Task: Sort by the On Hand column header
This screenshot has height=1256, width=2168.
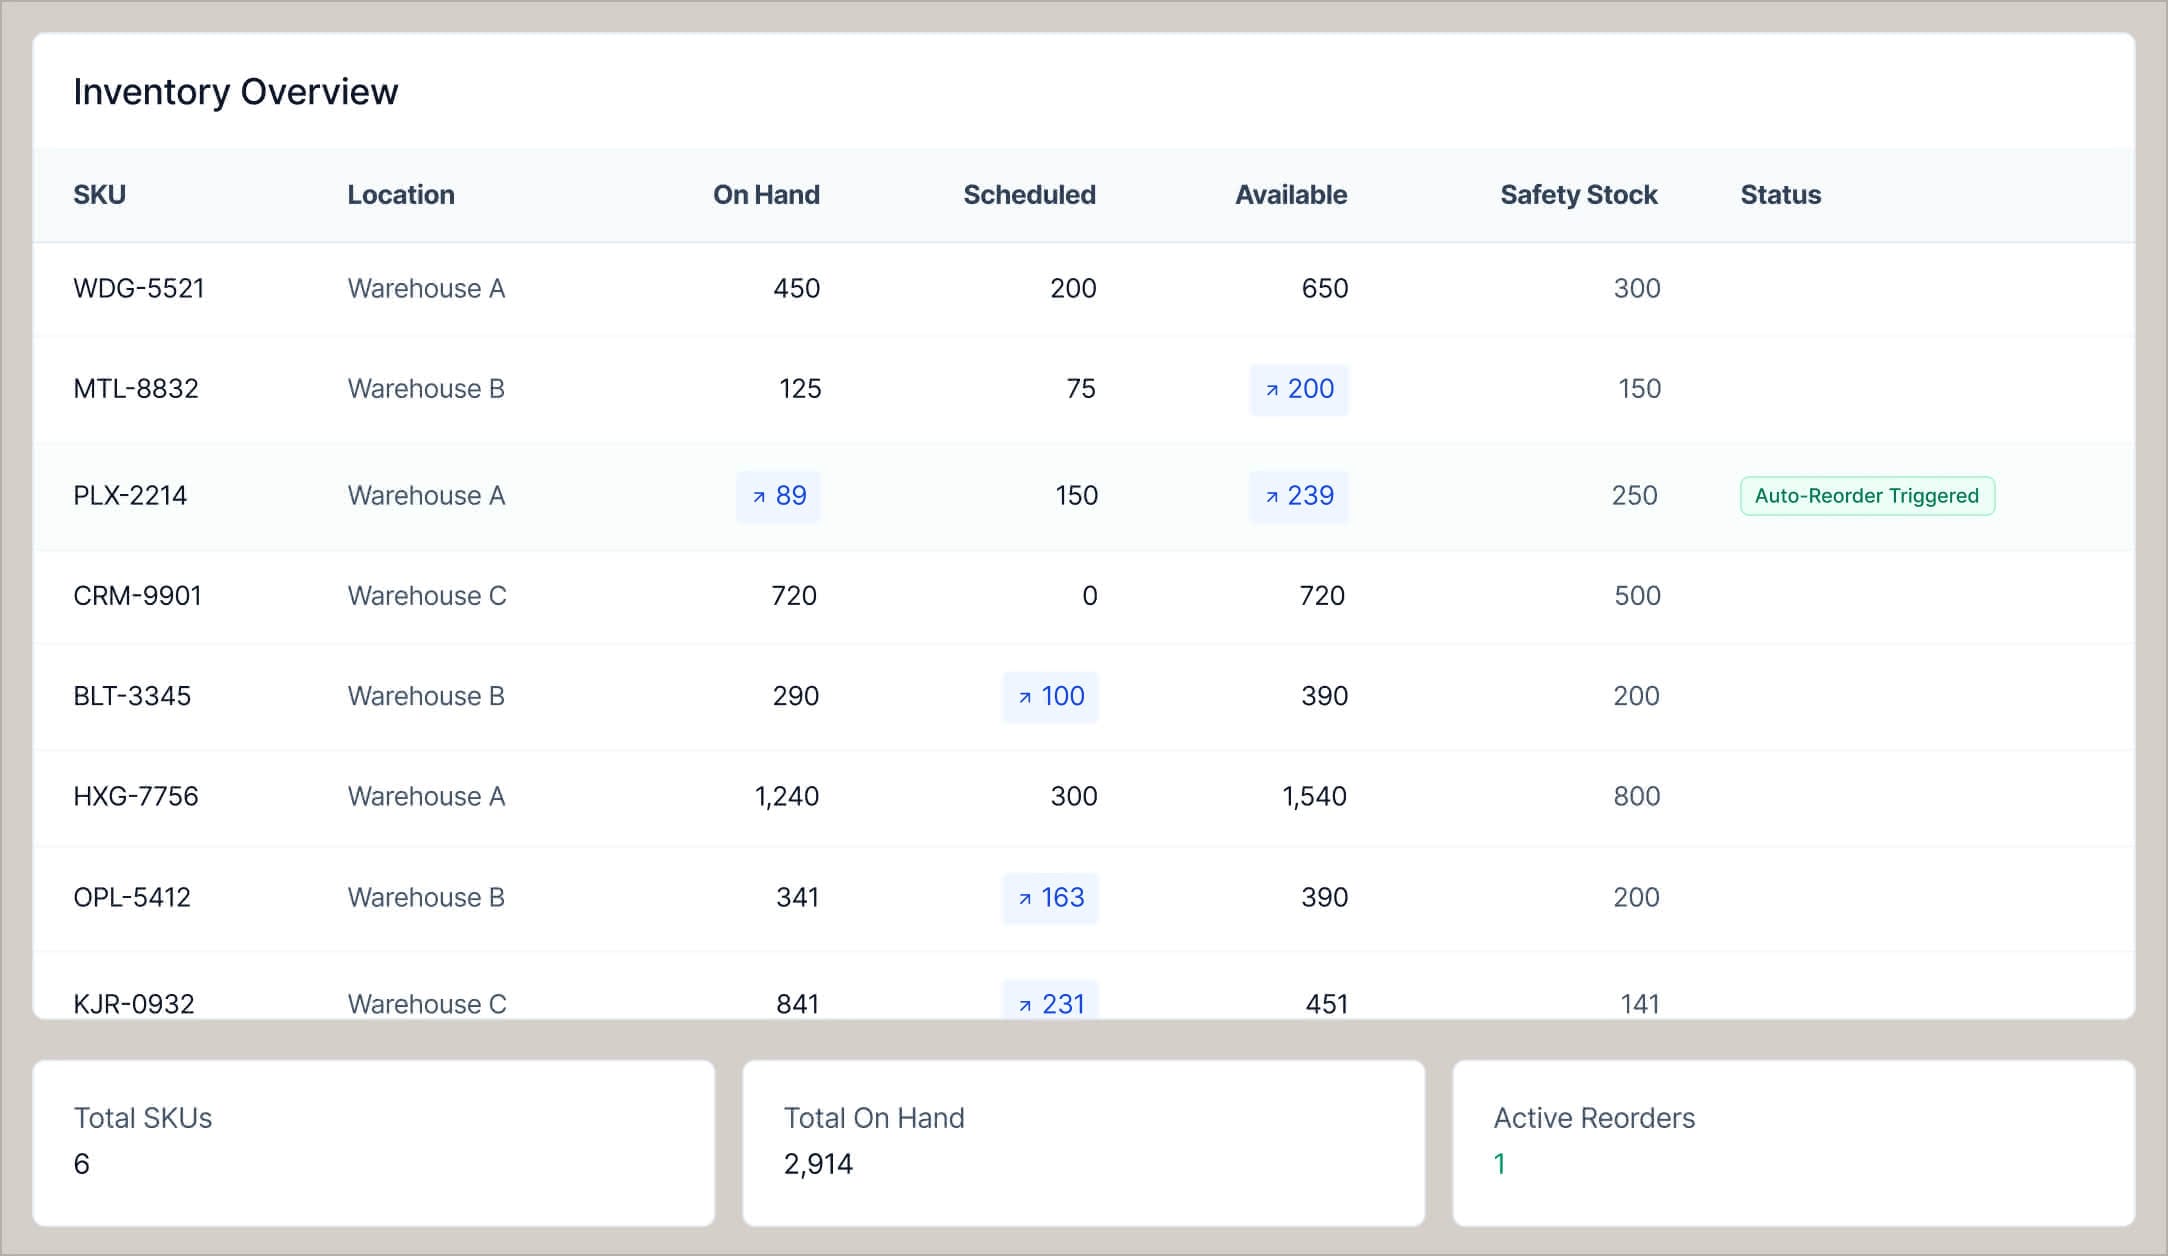Action: pos(765,195)
